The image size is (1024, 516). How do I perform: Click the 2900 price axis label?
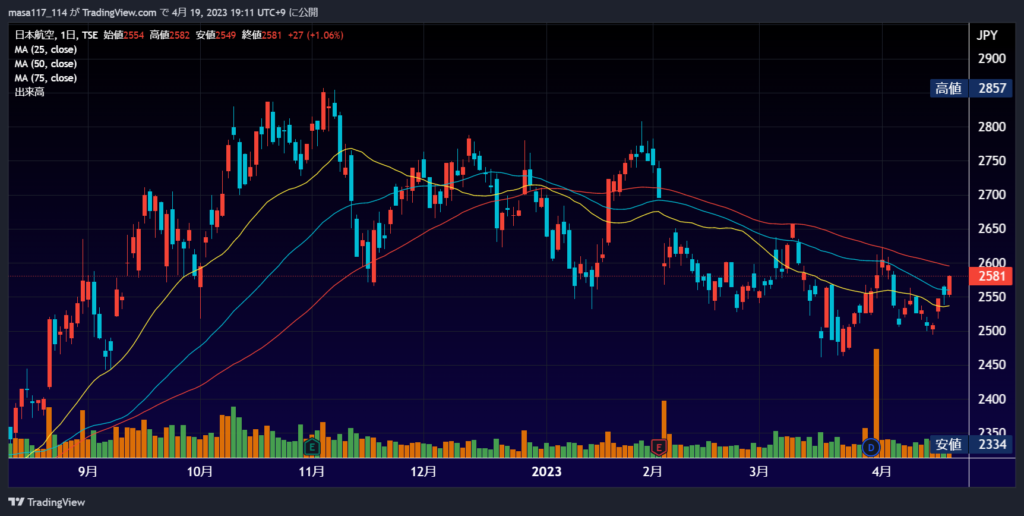[991, 59]
